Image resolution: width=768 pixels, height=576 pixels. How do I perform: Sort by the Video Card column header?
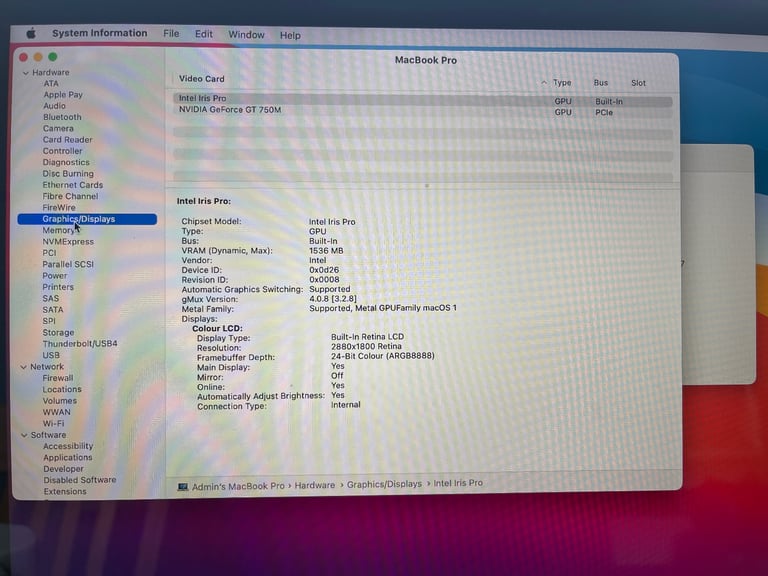201,79
